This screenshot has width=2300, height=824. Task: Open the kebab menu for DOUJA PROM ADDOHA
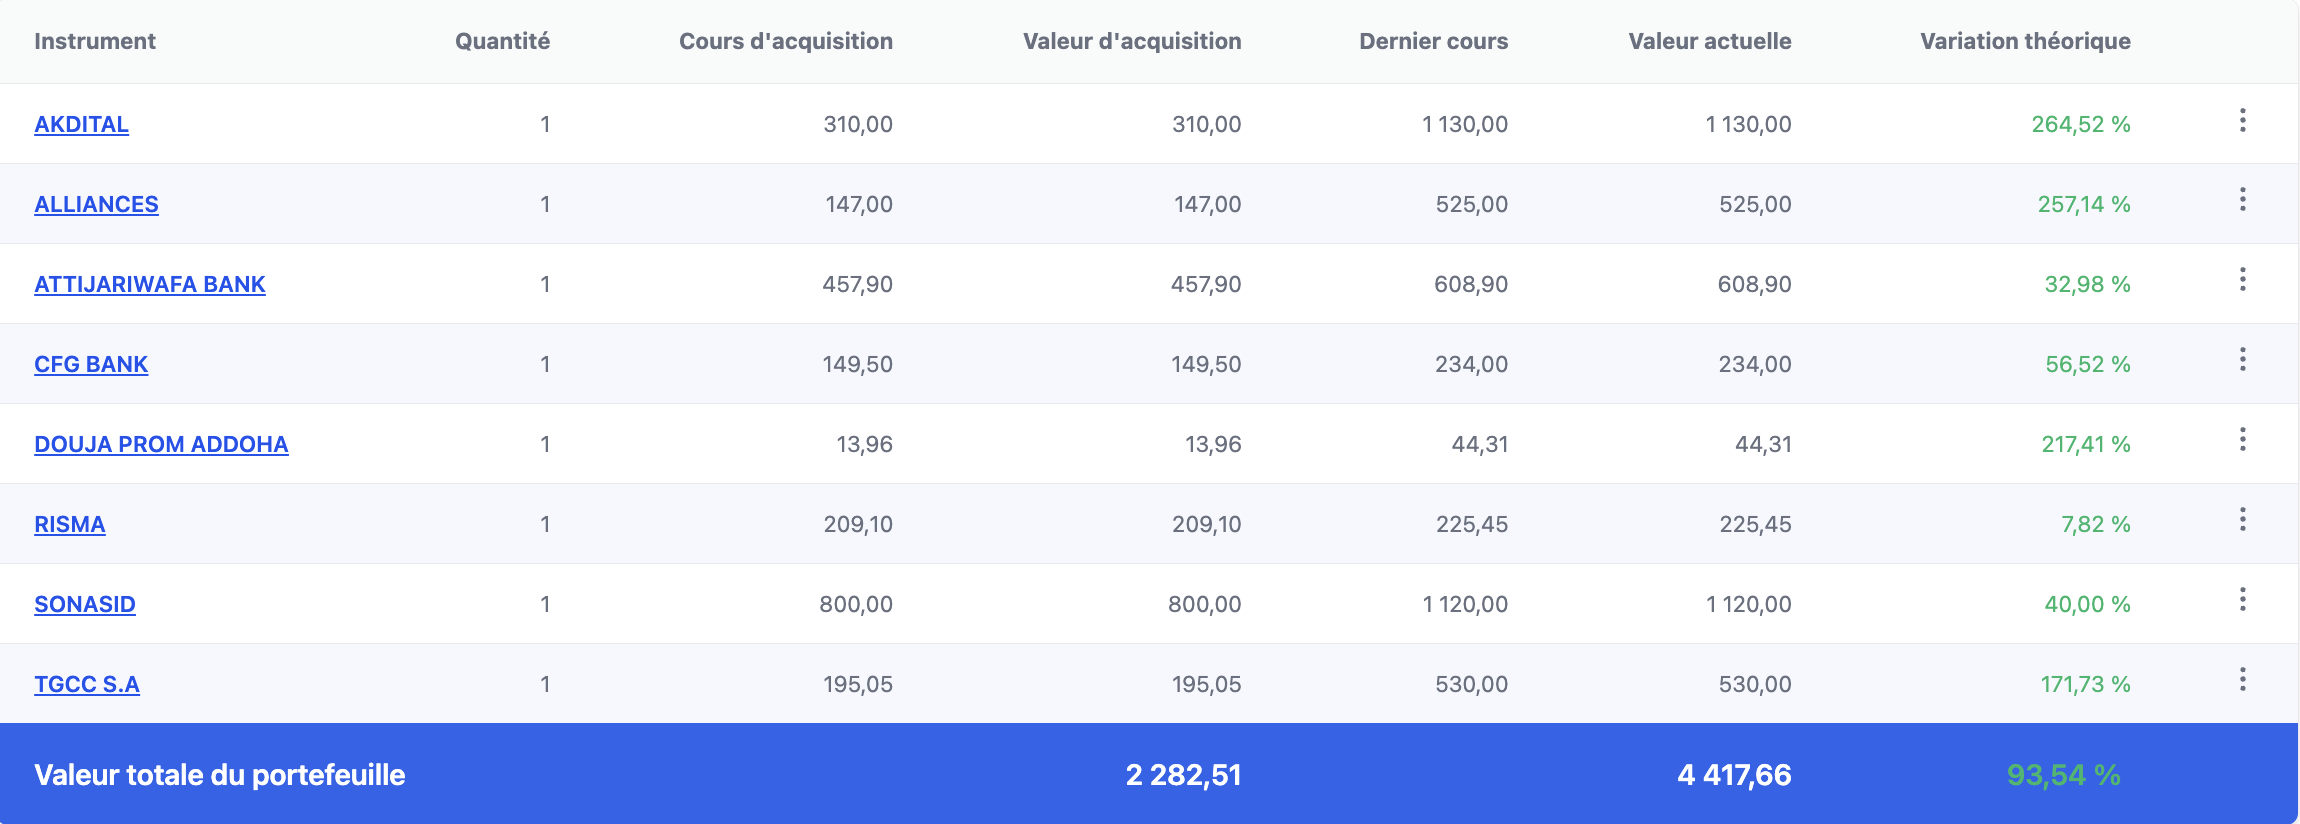(2243, 439)
